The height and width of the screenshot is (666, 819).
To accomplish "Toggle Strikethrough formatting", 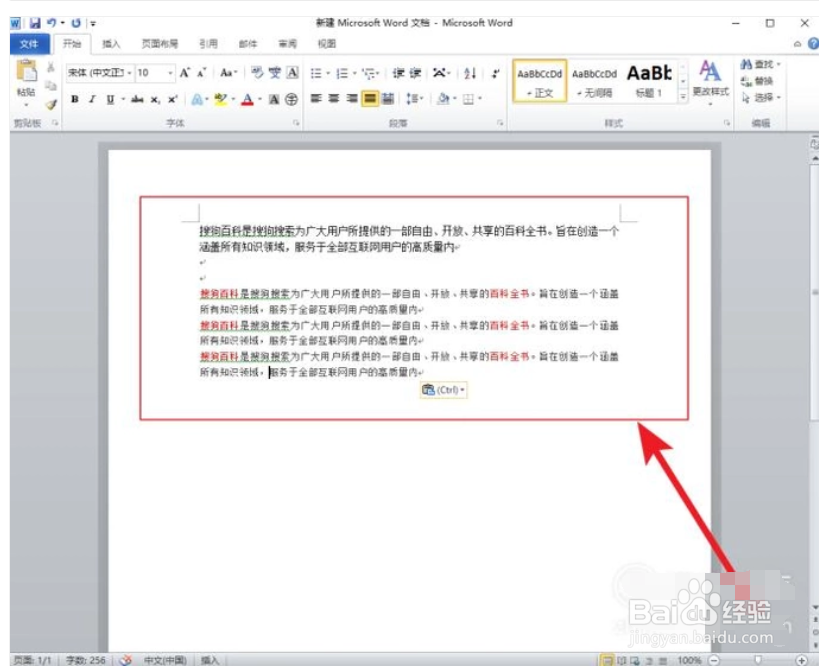I will 137,99.
